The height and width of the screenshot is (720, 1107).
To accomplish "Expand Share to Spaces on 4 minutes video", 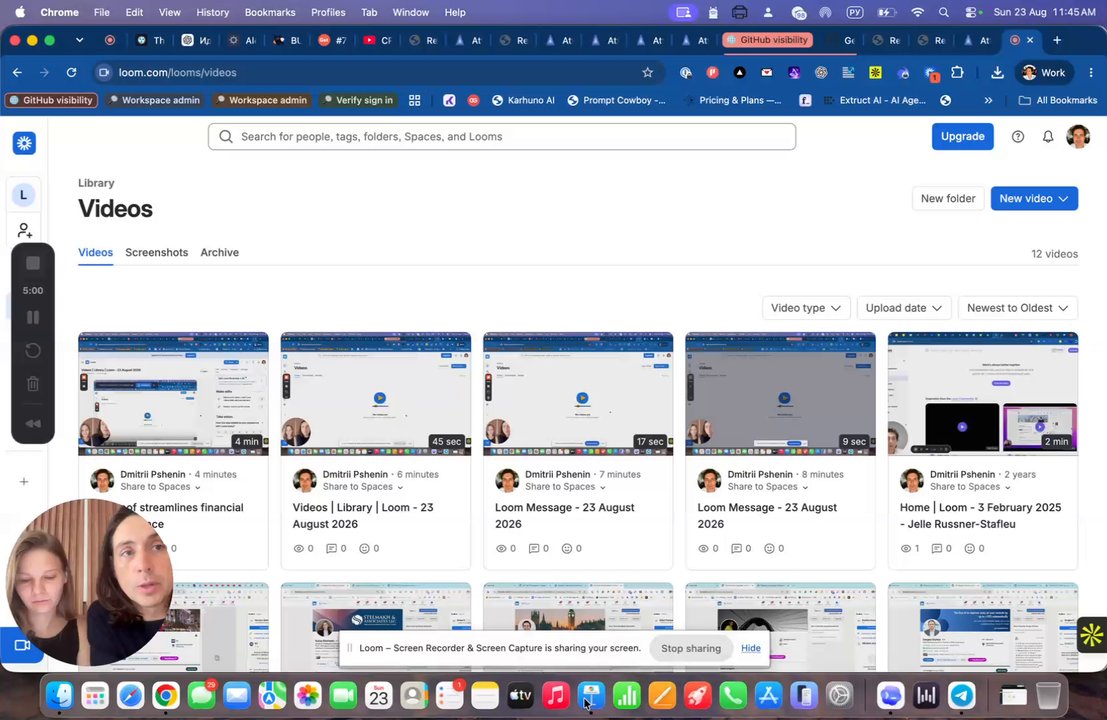I will click(160, 486).
